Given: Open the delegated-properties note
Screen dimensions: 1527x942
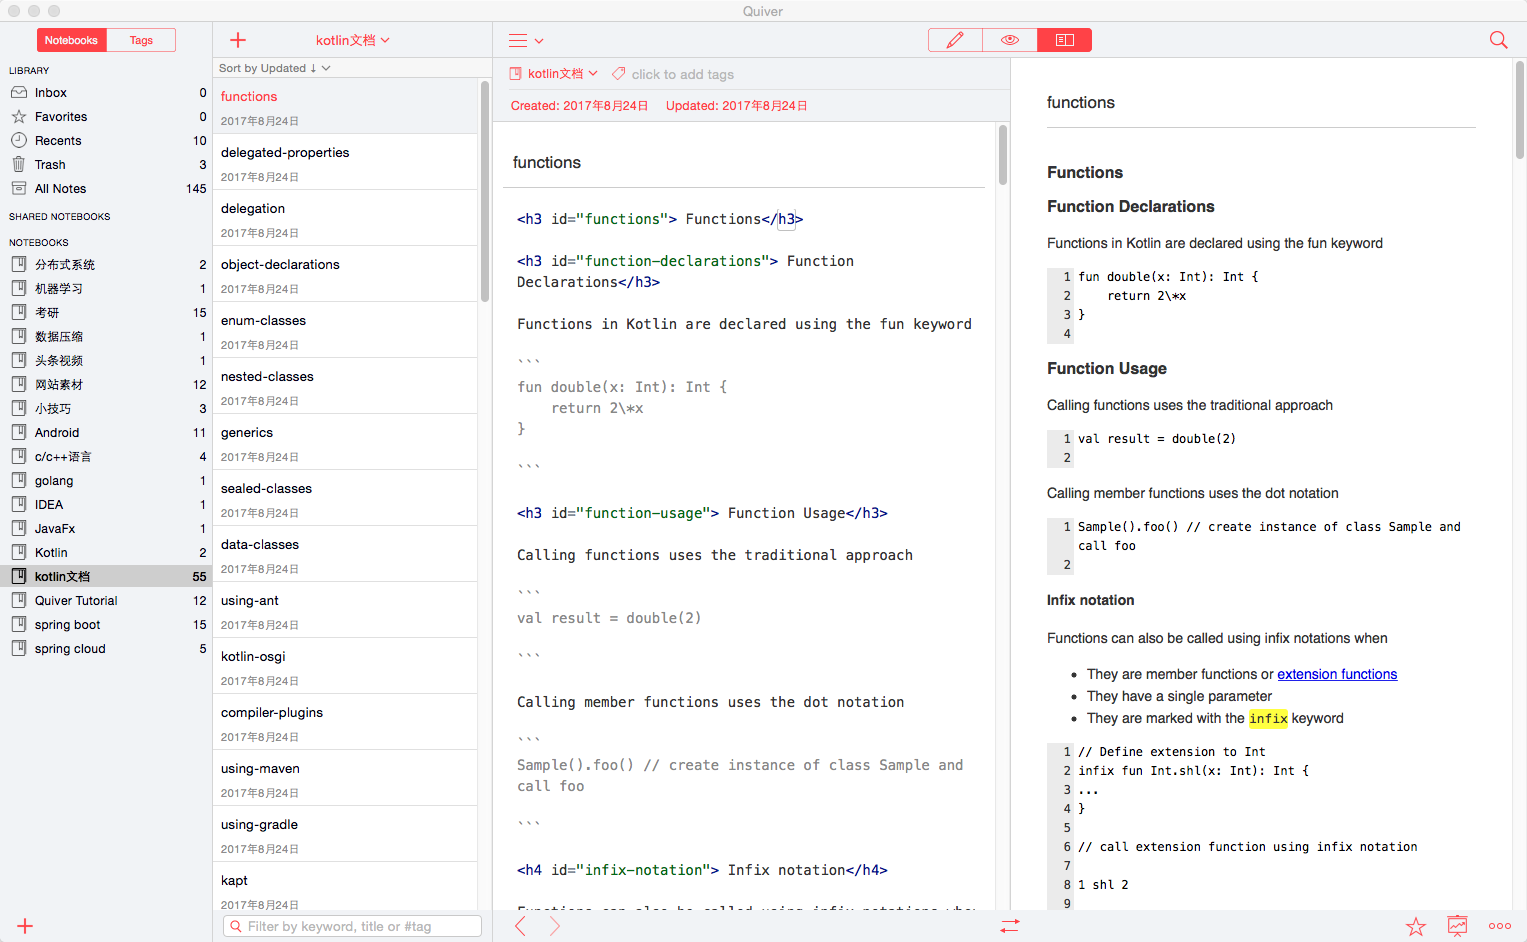Looking at the screenshot, I should pyautogui.click(x=345, y=162).
